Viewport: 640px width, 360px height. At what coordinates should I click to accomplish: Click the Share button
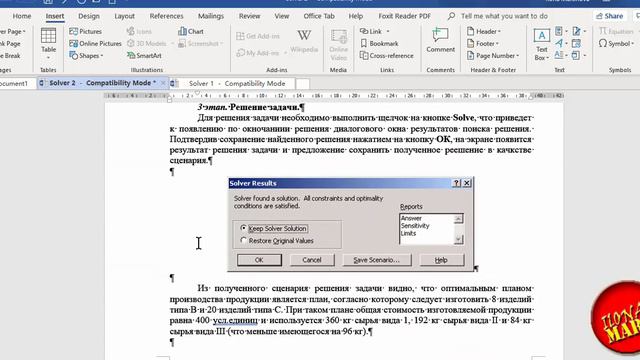pos(610,16)
